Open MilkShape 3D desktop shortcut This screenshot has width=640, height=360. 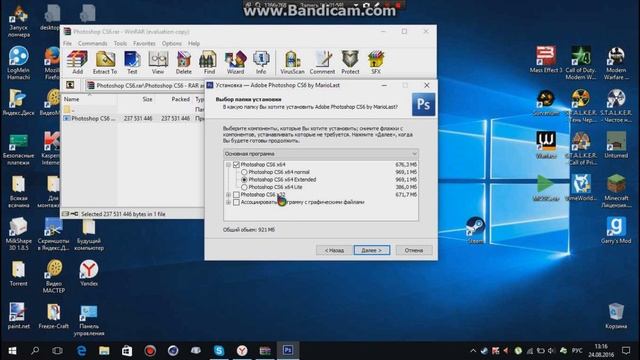pyautogui.click(x=18, y=234)
